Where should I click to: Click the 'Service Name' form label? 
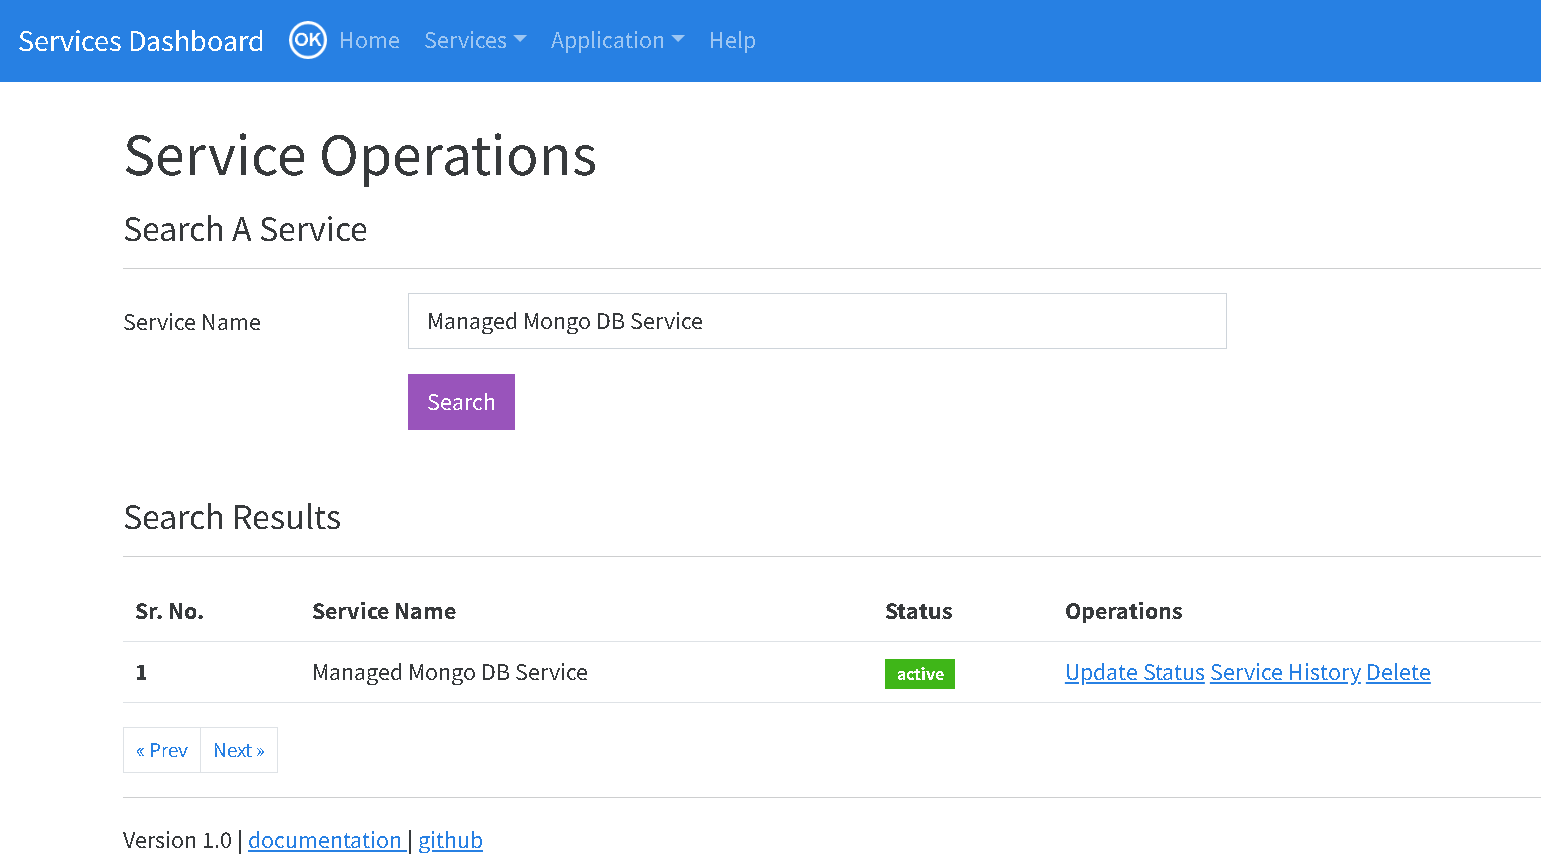(192, 322)
